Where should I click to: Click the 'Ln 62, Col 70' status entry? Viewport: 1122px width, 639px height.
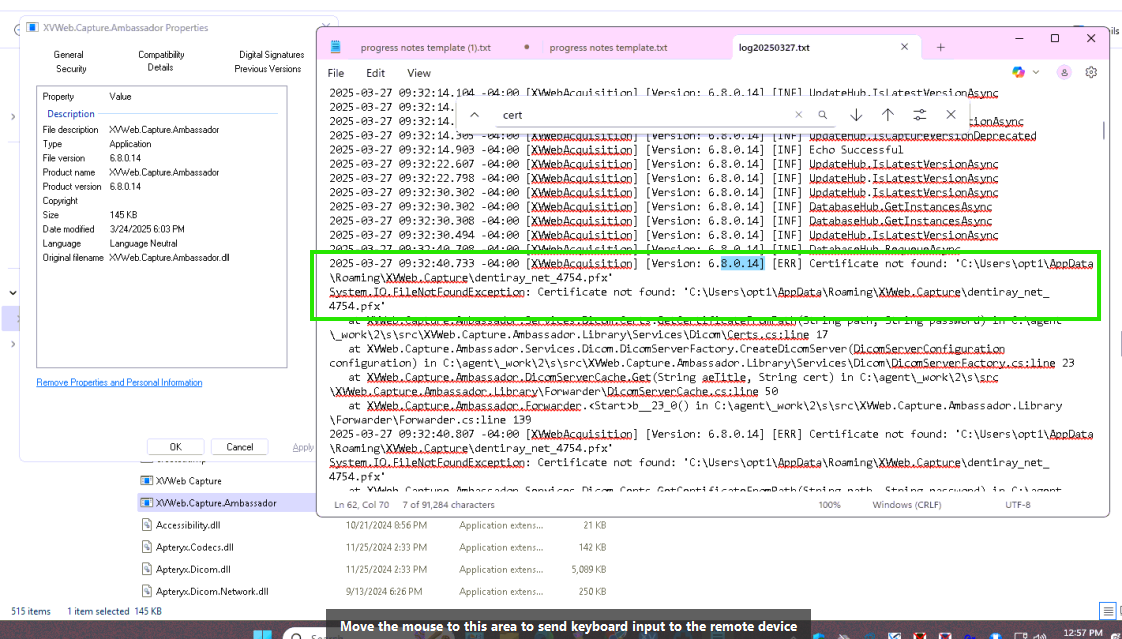(x=363, y=504)
